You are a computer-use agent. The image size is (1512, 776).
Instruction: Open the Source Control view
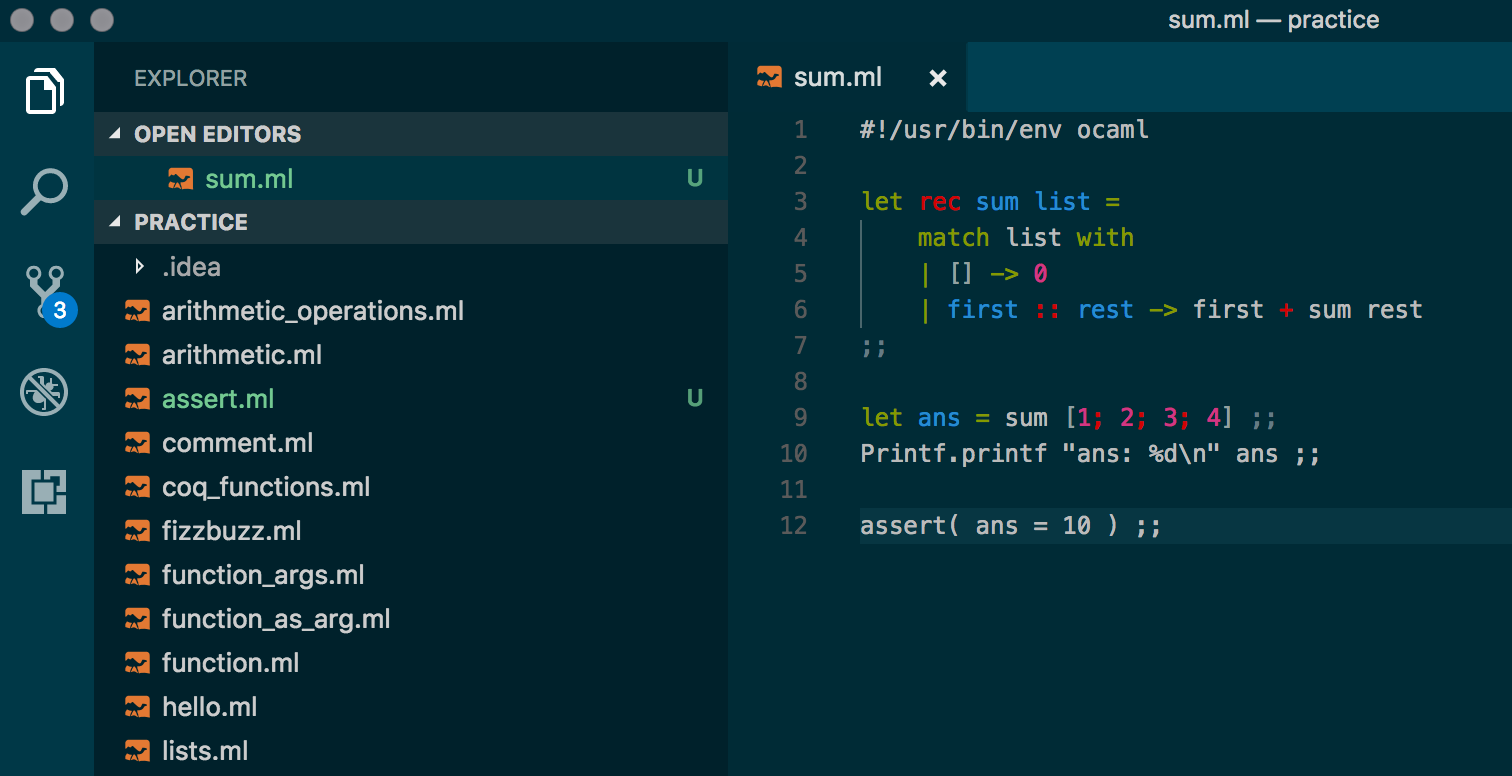point(45,292)
